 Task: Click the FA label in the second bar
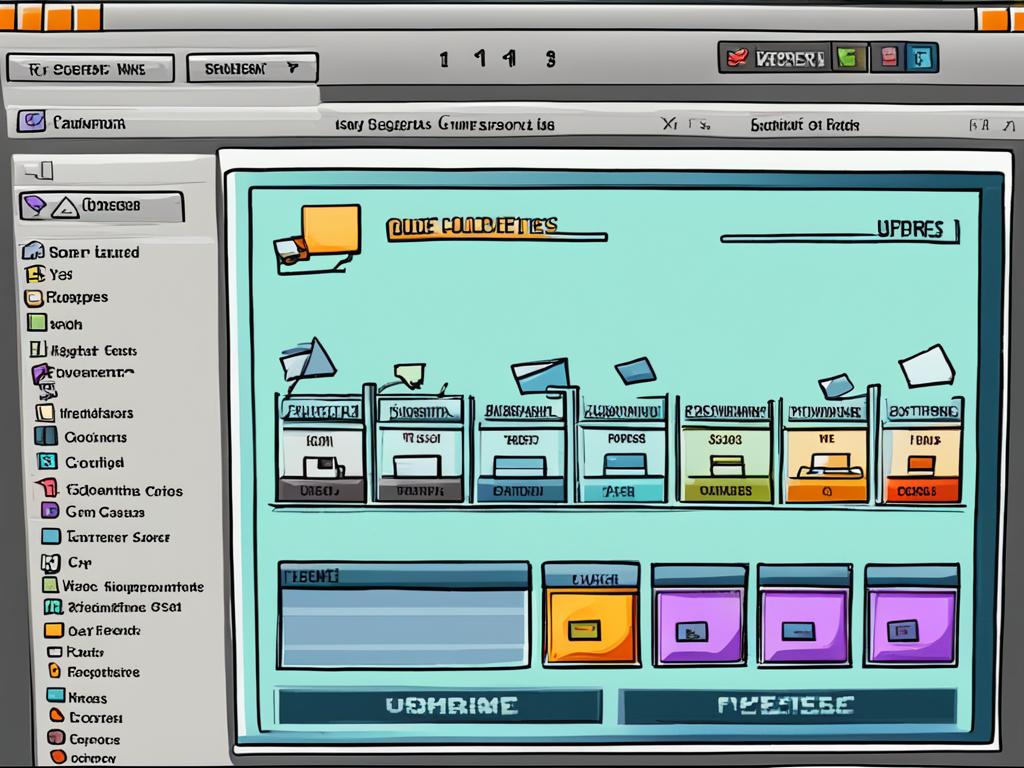coord(979,125)
